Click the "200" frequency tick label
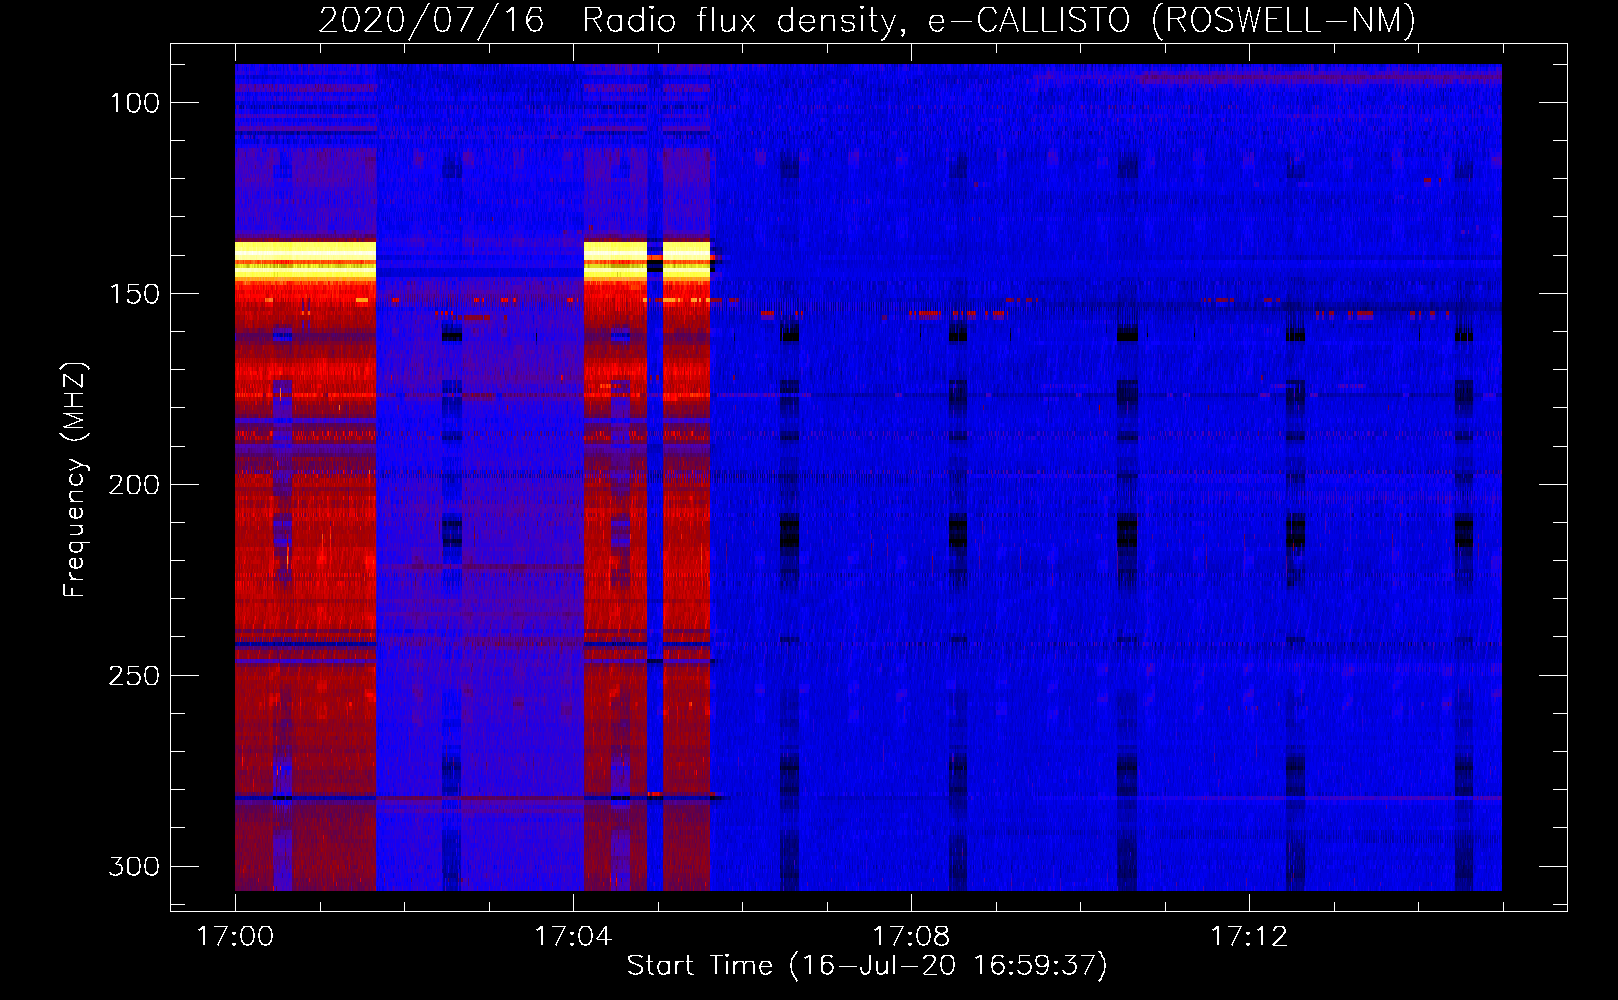The height and width of the screenshot is (1000, 1618). coord(134,485)
